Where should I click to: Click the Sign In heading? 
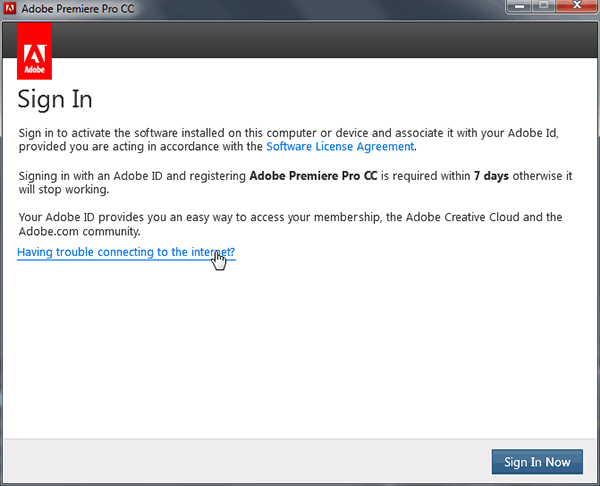55,100
